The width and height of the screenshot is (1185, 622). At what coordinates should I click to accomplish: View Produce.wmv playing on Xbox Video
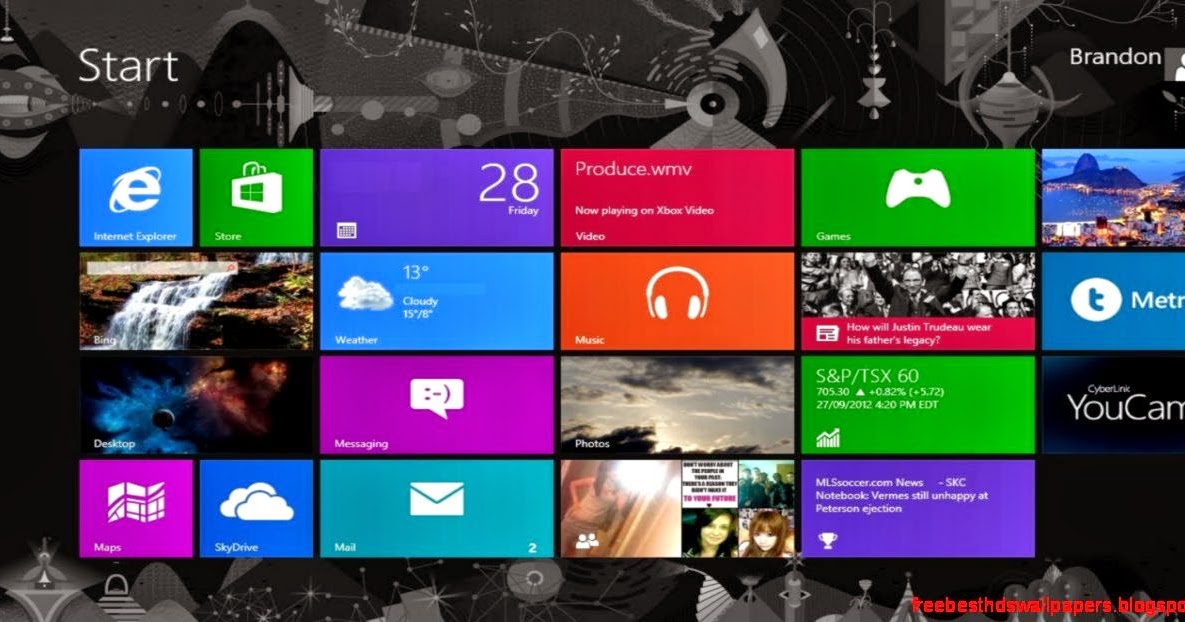coord(676,197)
